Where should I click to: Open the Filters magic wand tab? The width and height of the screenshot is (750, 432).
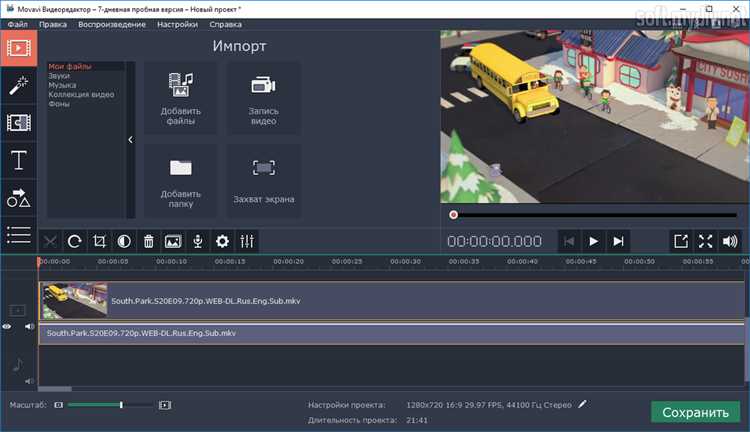[x=19, y=86]
